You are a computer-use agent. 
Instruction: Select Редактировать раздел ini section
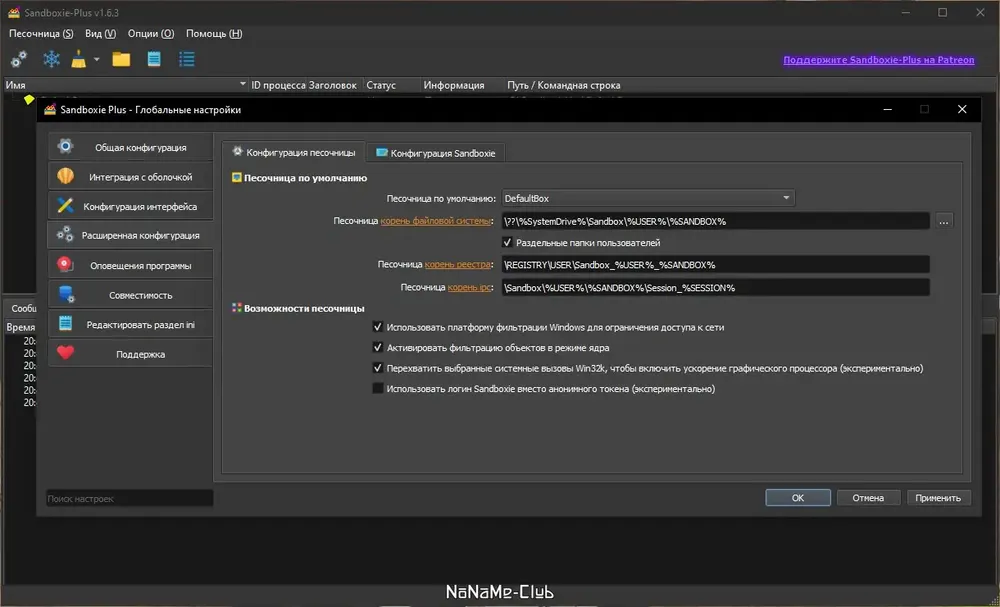pos(130,325)
